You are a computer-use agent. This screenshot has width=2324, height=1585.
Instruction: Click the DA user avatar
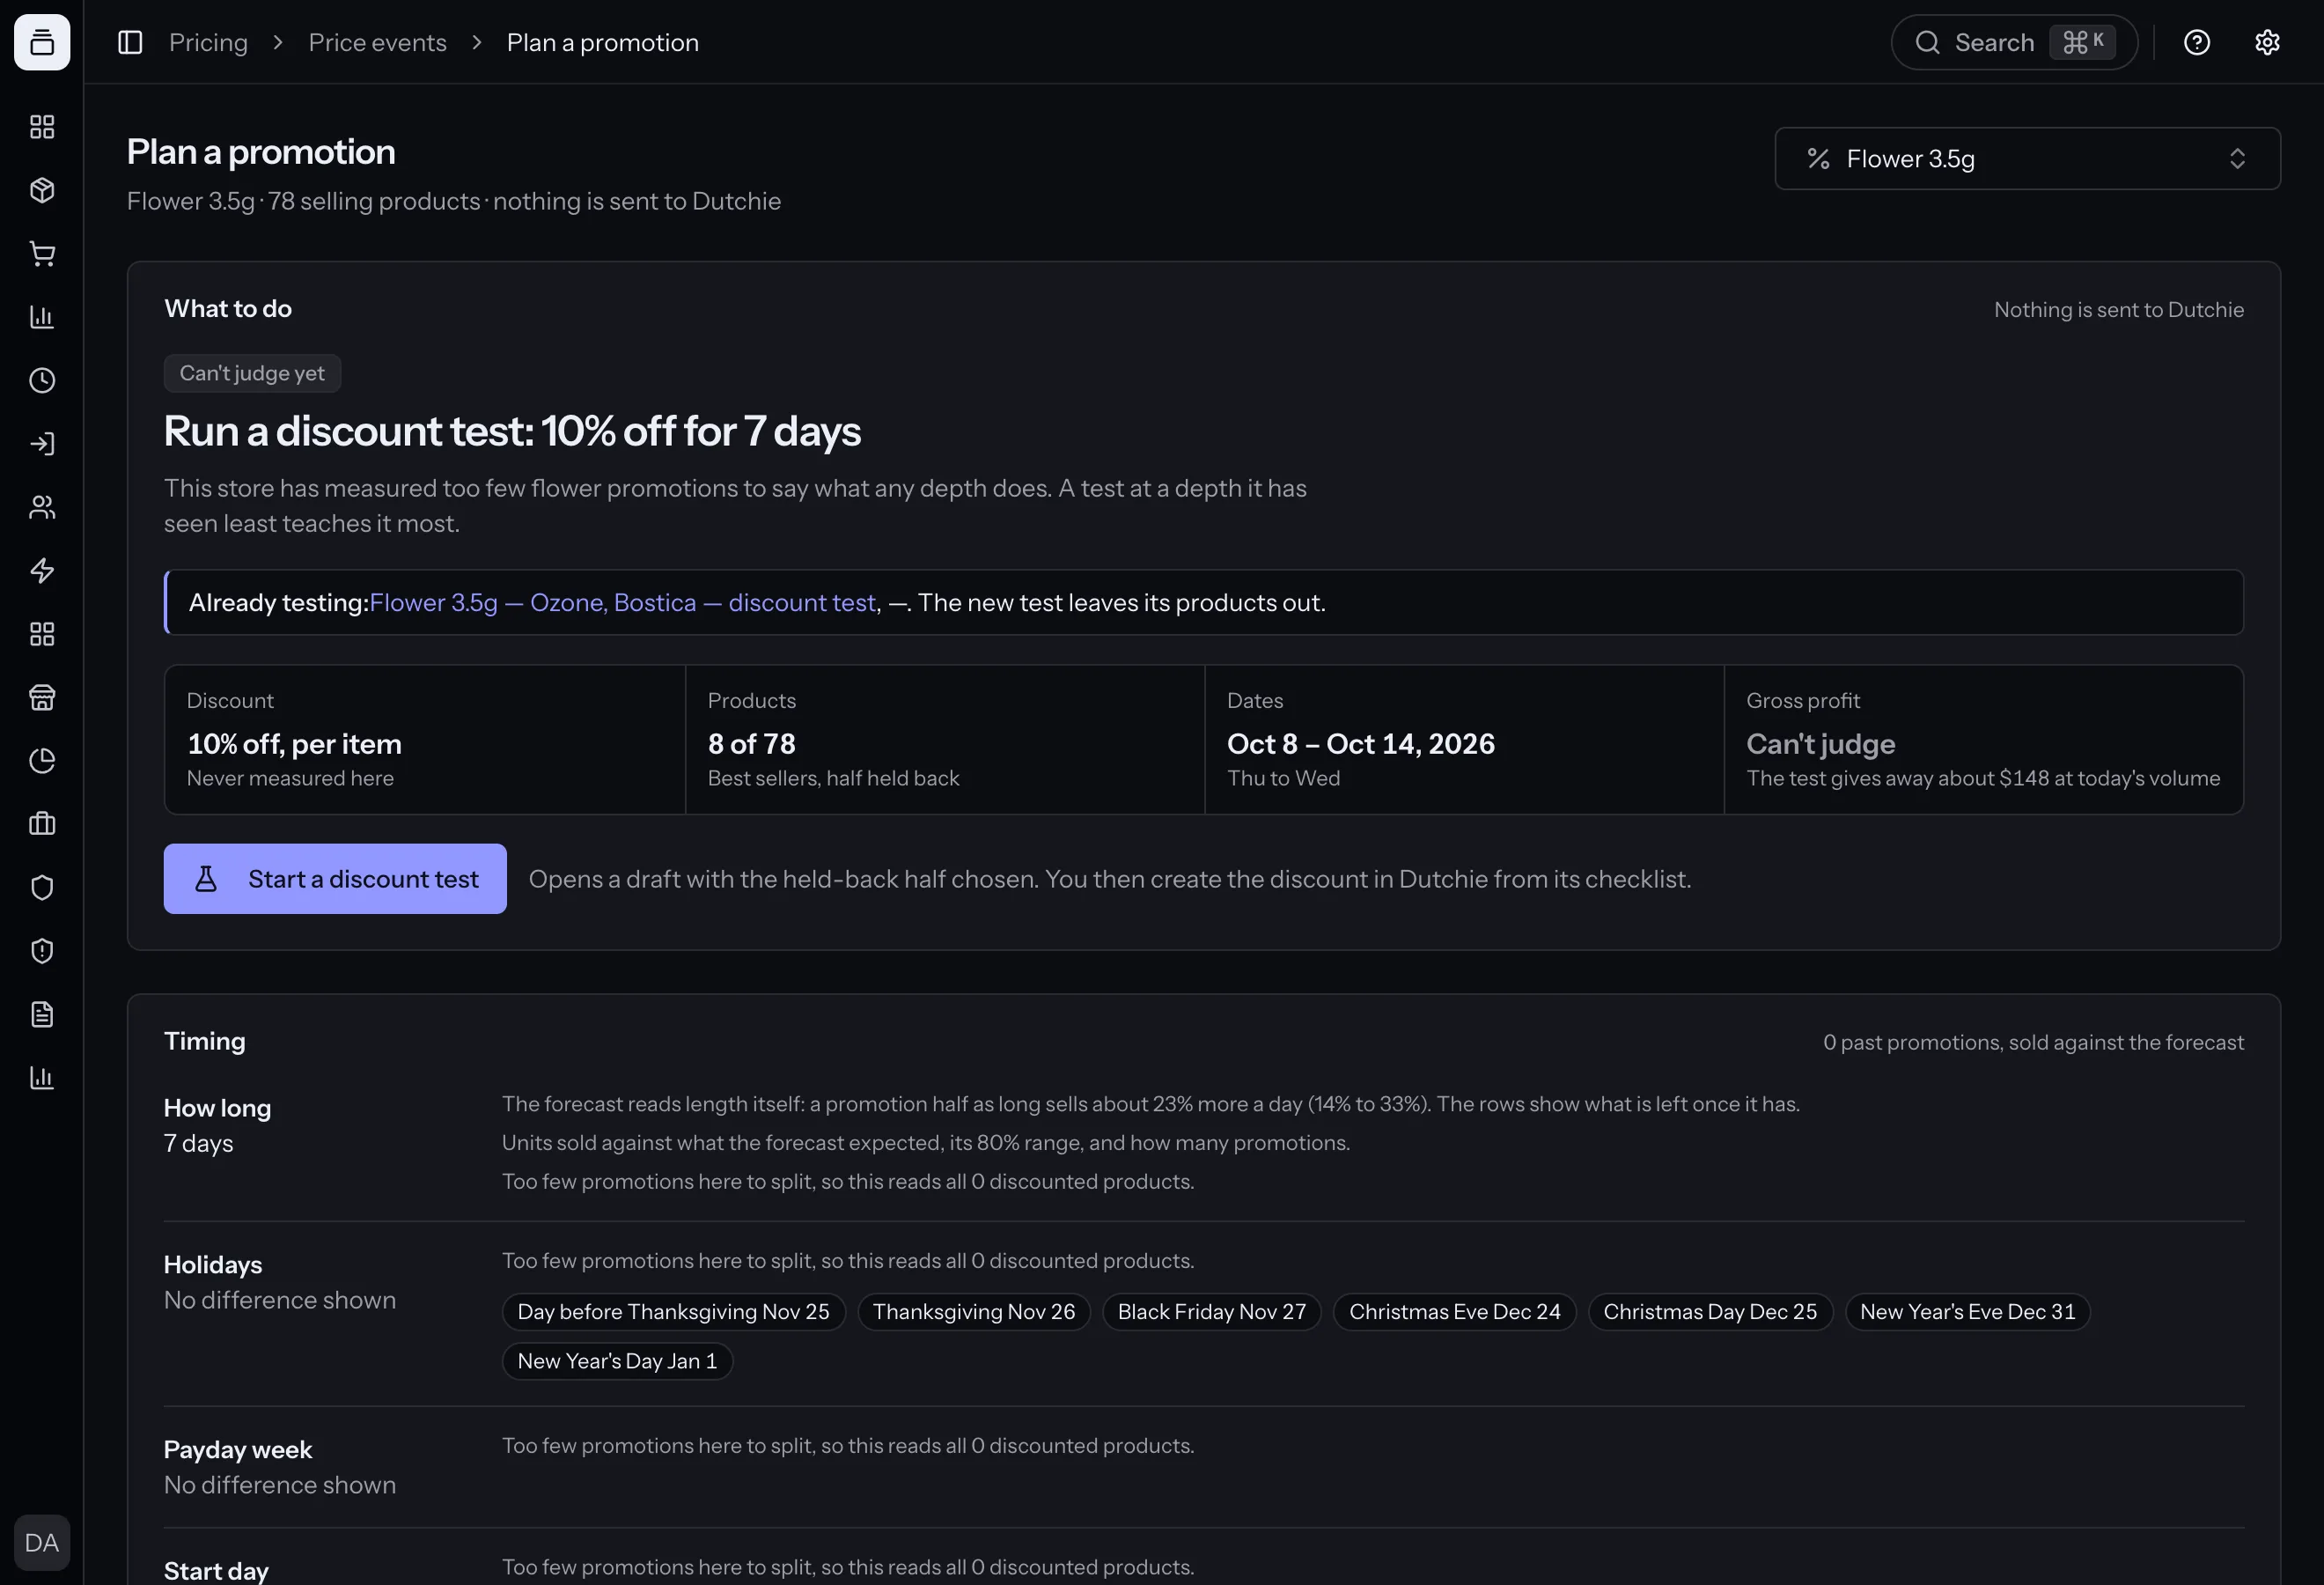coord(42,1542)
